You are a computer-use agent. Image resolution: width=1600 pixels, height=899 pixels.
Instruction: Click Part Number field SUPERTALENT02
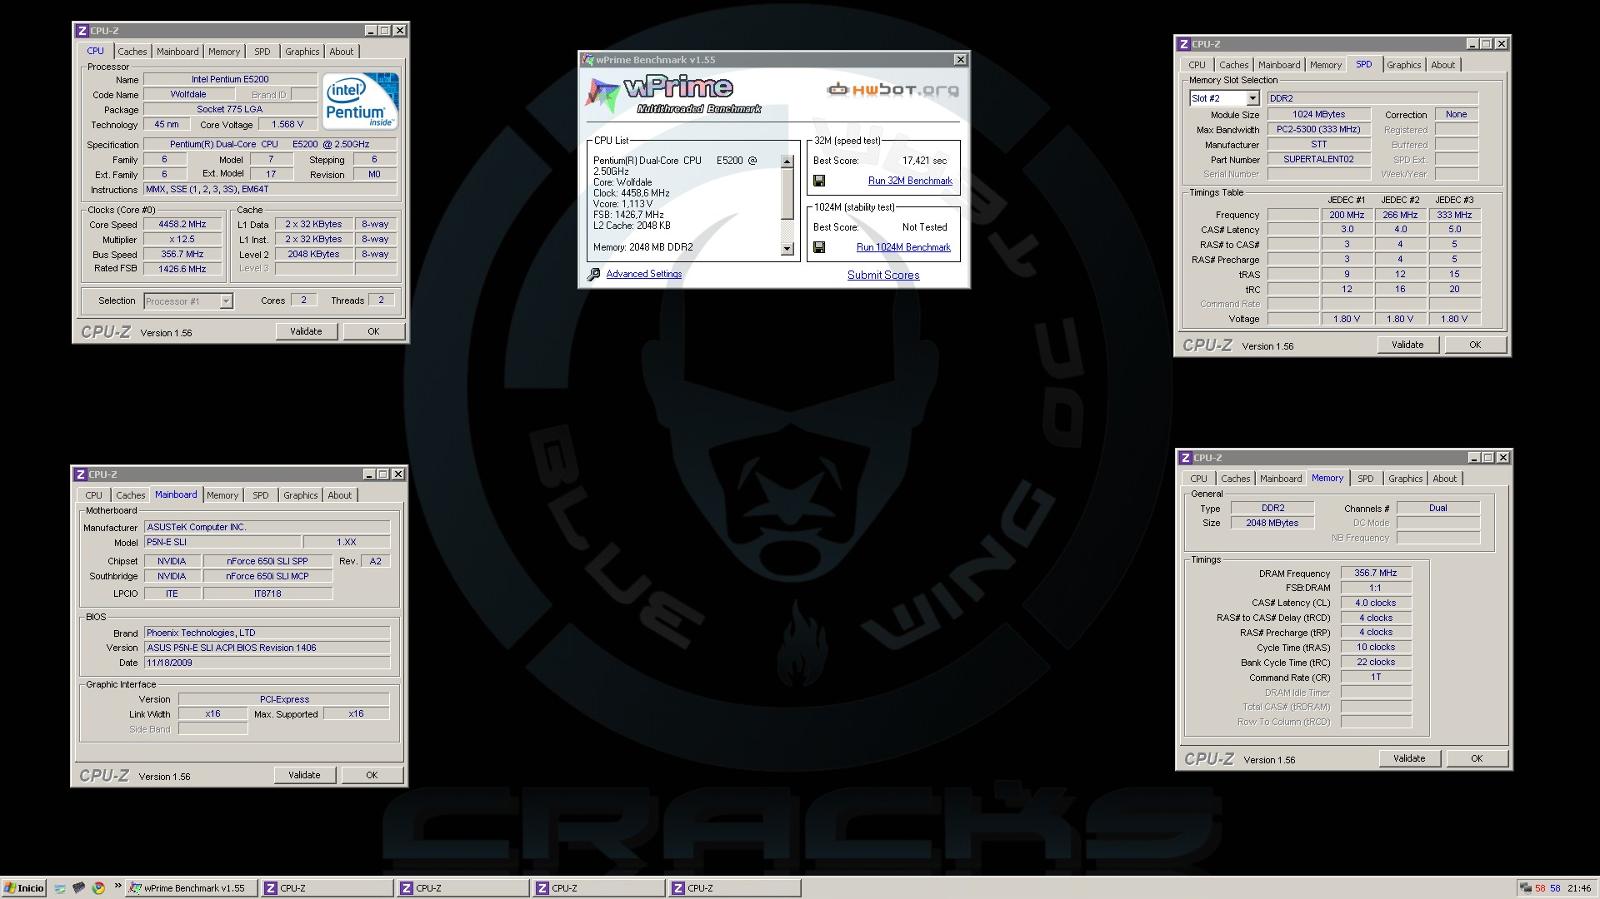pos(1319,159)
